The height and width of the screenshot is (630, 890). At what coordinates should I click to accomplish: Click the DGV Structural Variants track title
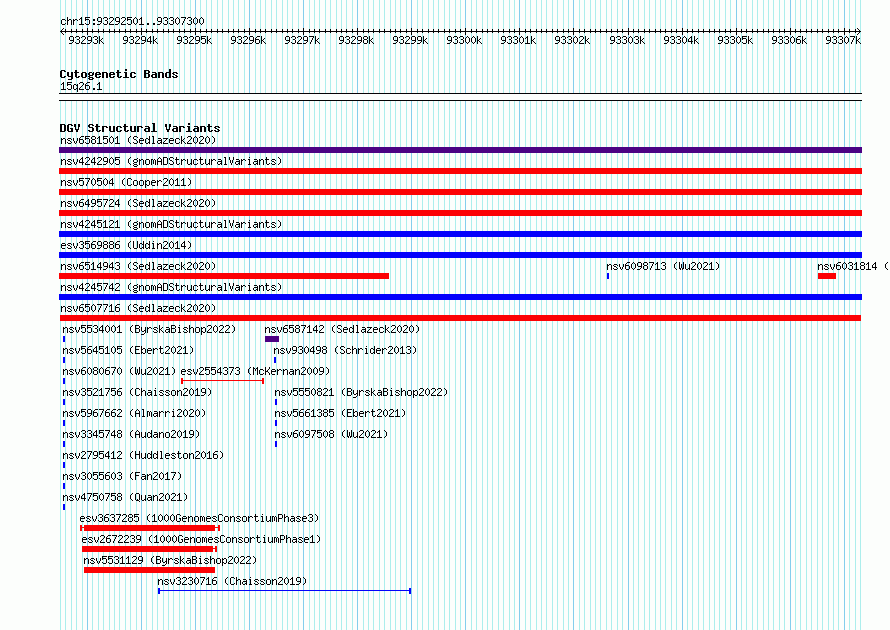(140, 128)
